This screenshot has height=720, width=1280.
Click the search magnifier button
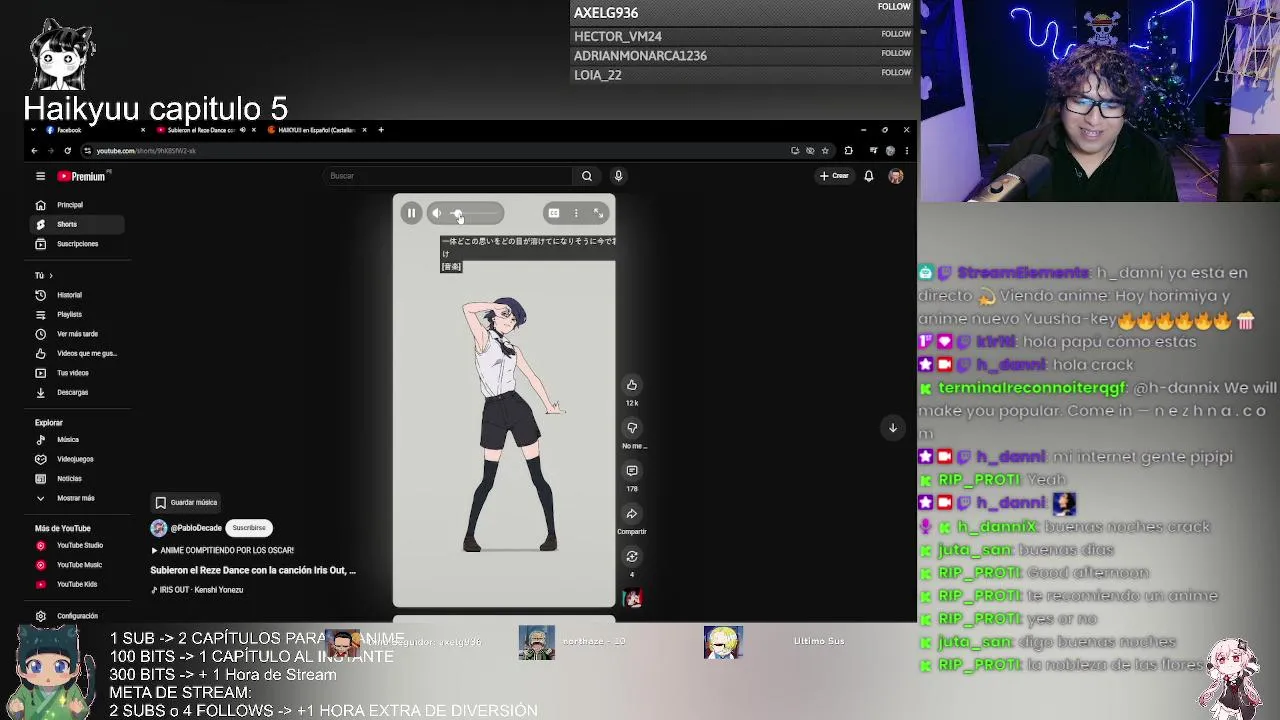587,176
